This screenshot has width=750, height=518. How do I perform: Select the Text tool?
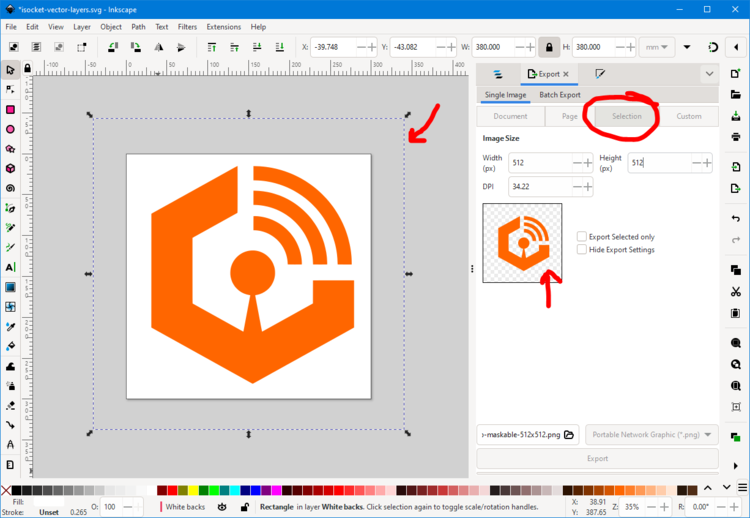click(x=10, y=267)
